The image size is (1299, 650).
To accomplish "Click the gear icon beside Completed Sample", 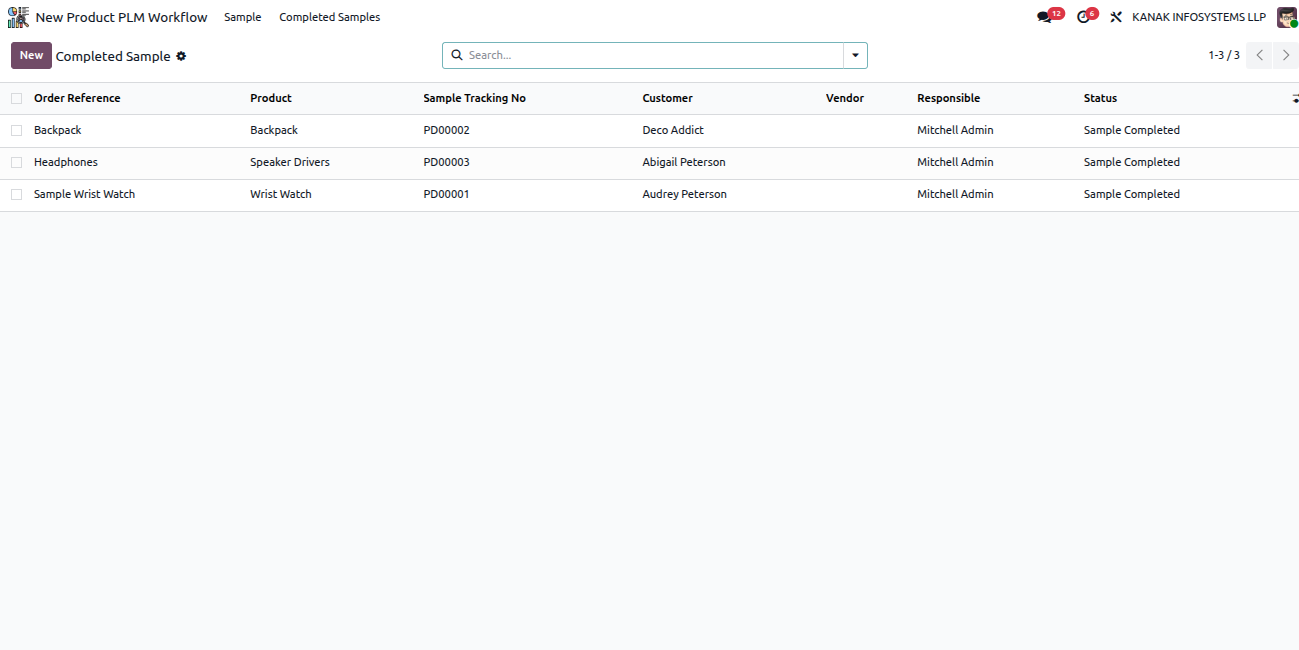I will tap(181, 56).
